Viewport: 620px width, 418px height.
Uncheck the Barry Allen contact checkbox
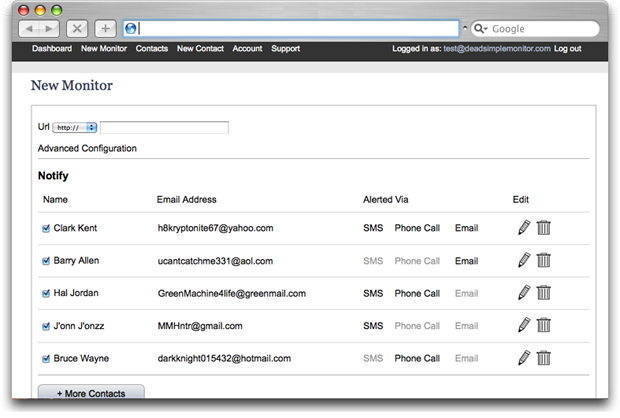point(46,261)
